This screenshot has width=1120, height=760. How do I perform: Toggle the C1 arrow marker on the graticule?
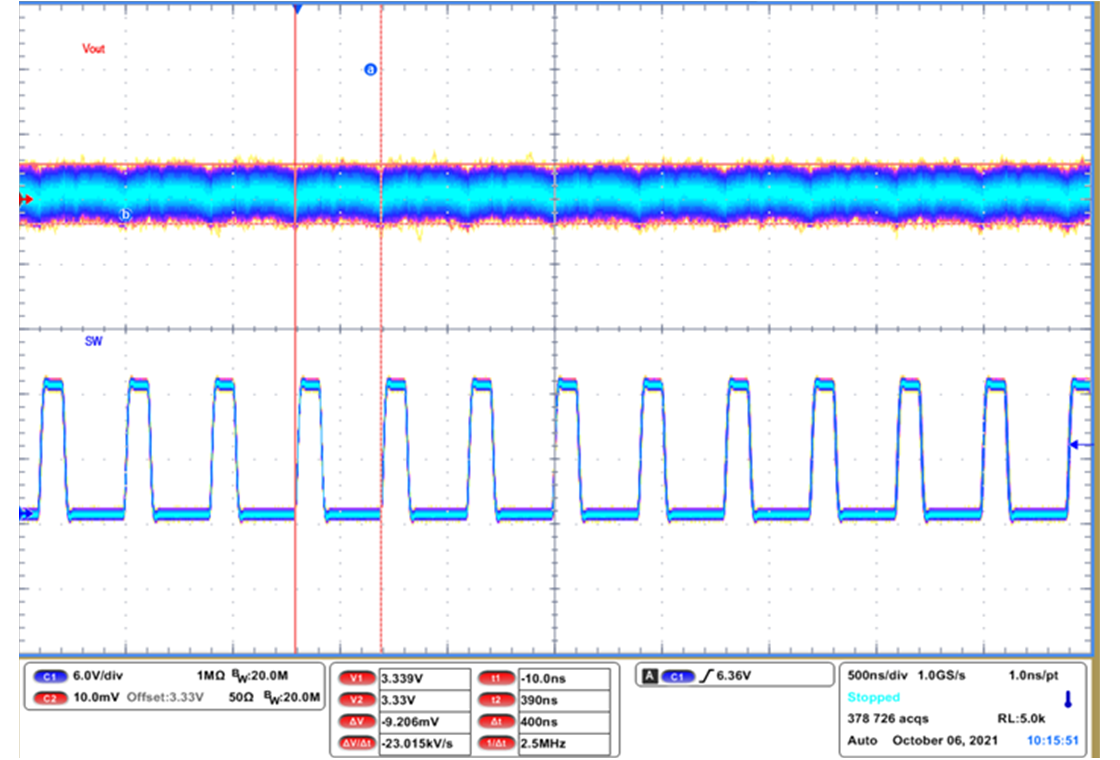tap(25, 513)
